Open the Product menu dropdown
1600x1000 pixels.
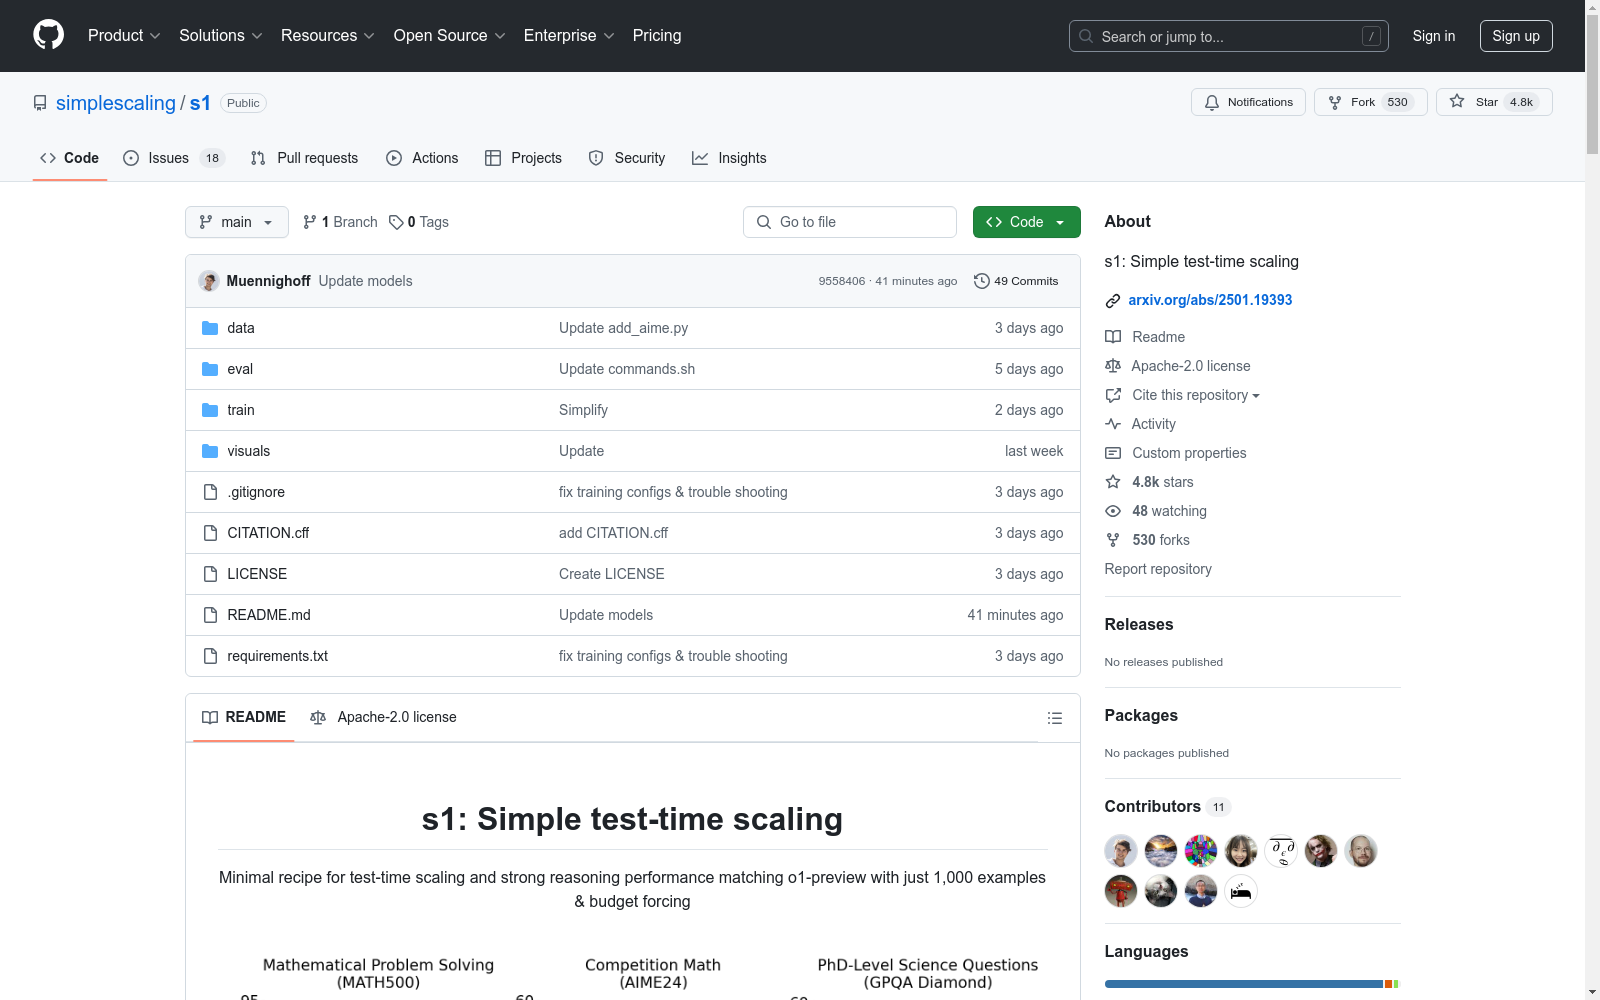point(124,35)
